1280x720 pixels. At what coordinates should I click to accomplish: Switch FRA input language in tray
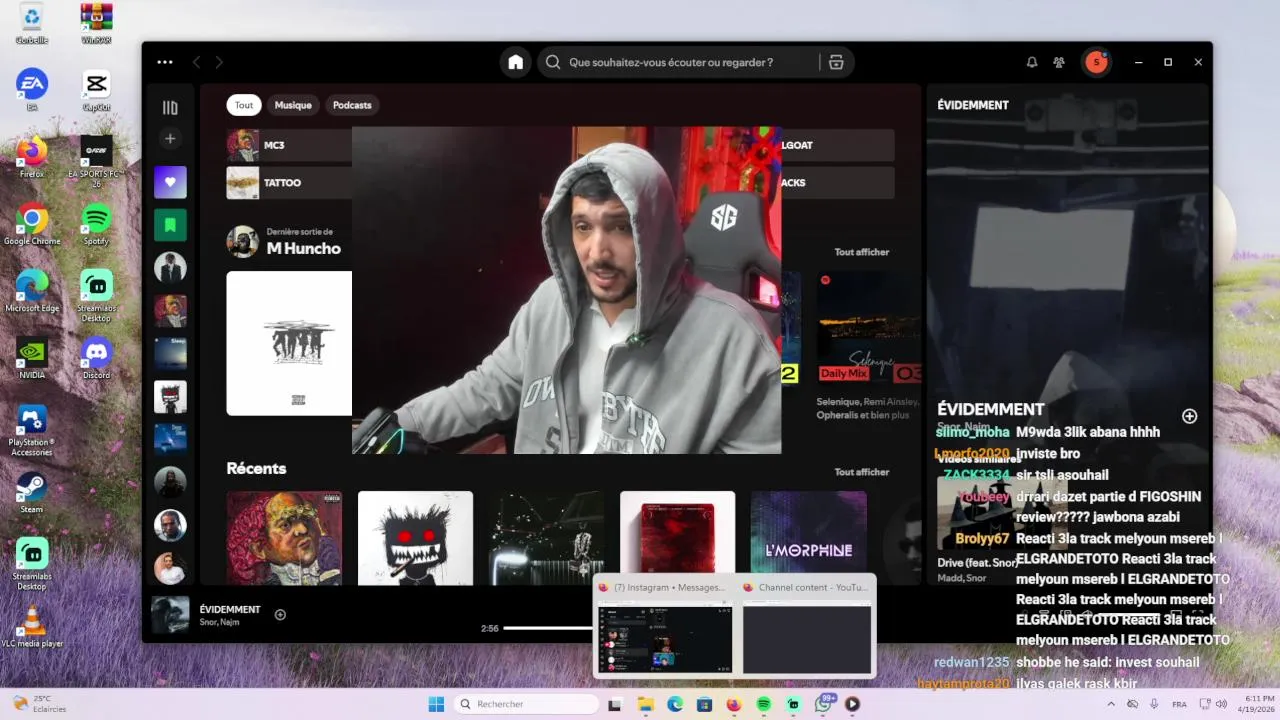tap(1179, 704)
